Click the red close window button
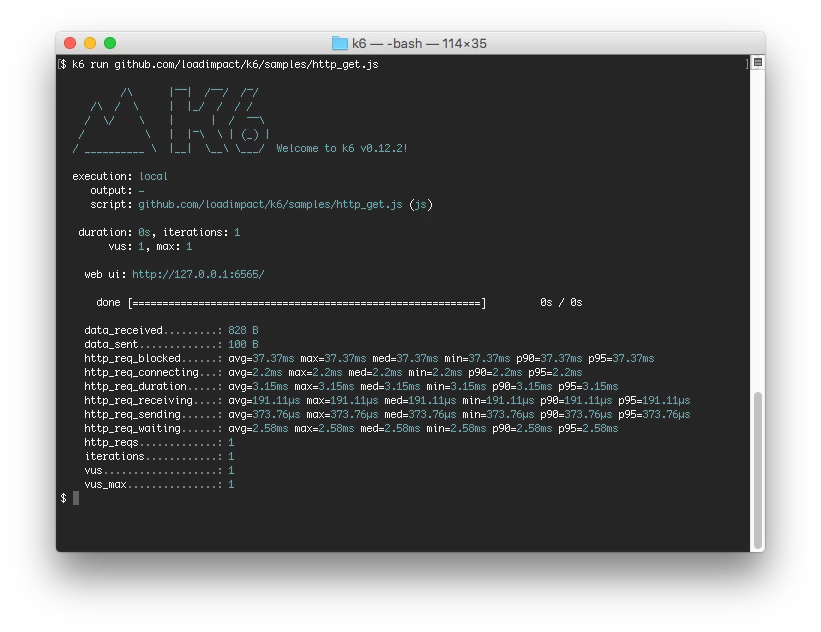 (x=70, y=43)
